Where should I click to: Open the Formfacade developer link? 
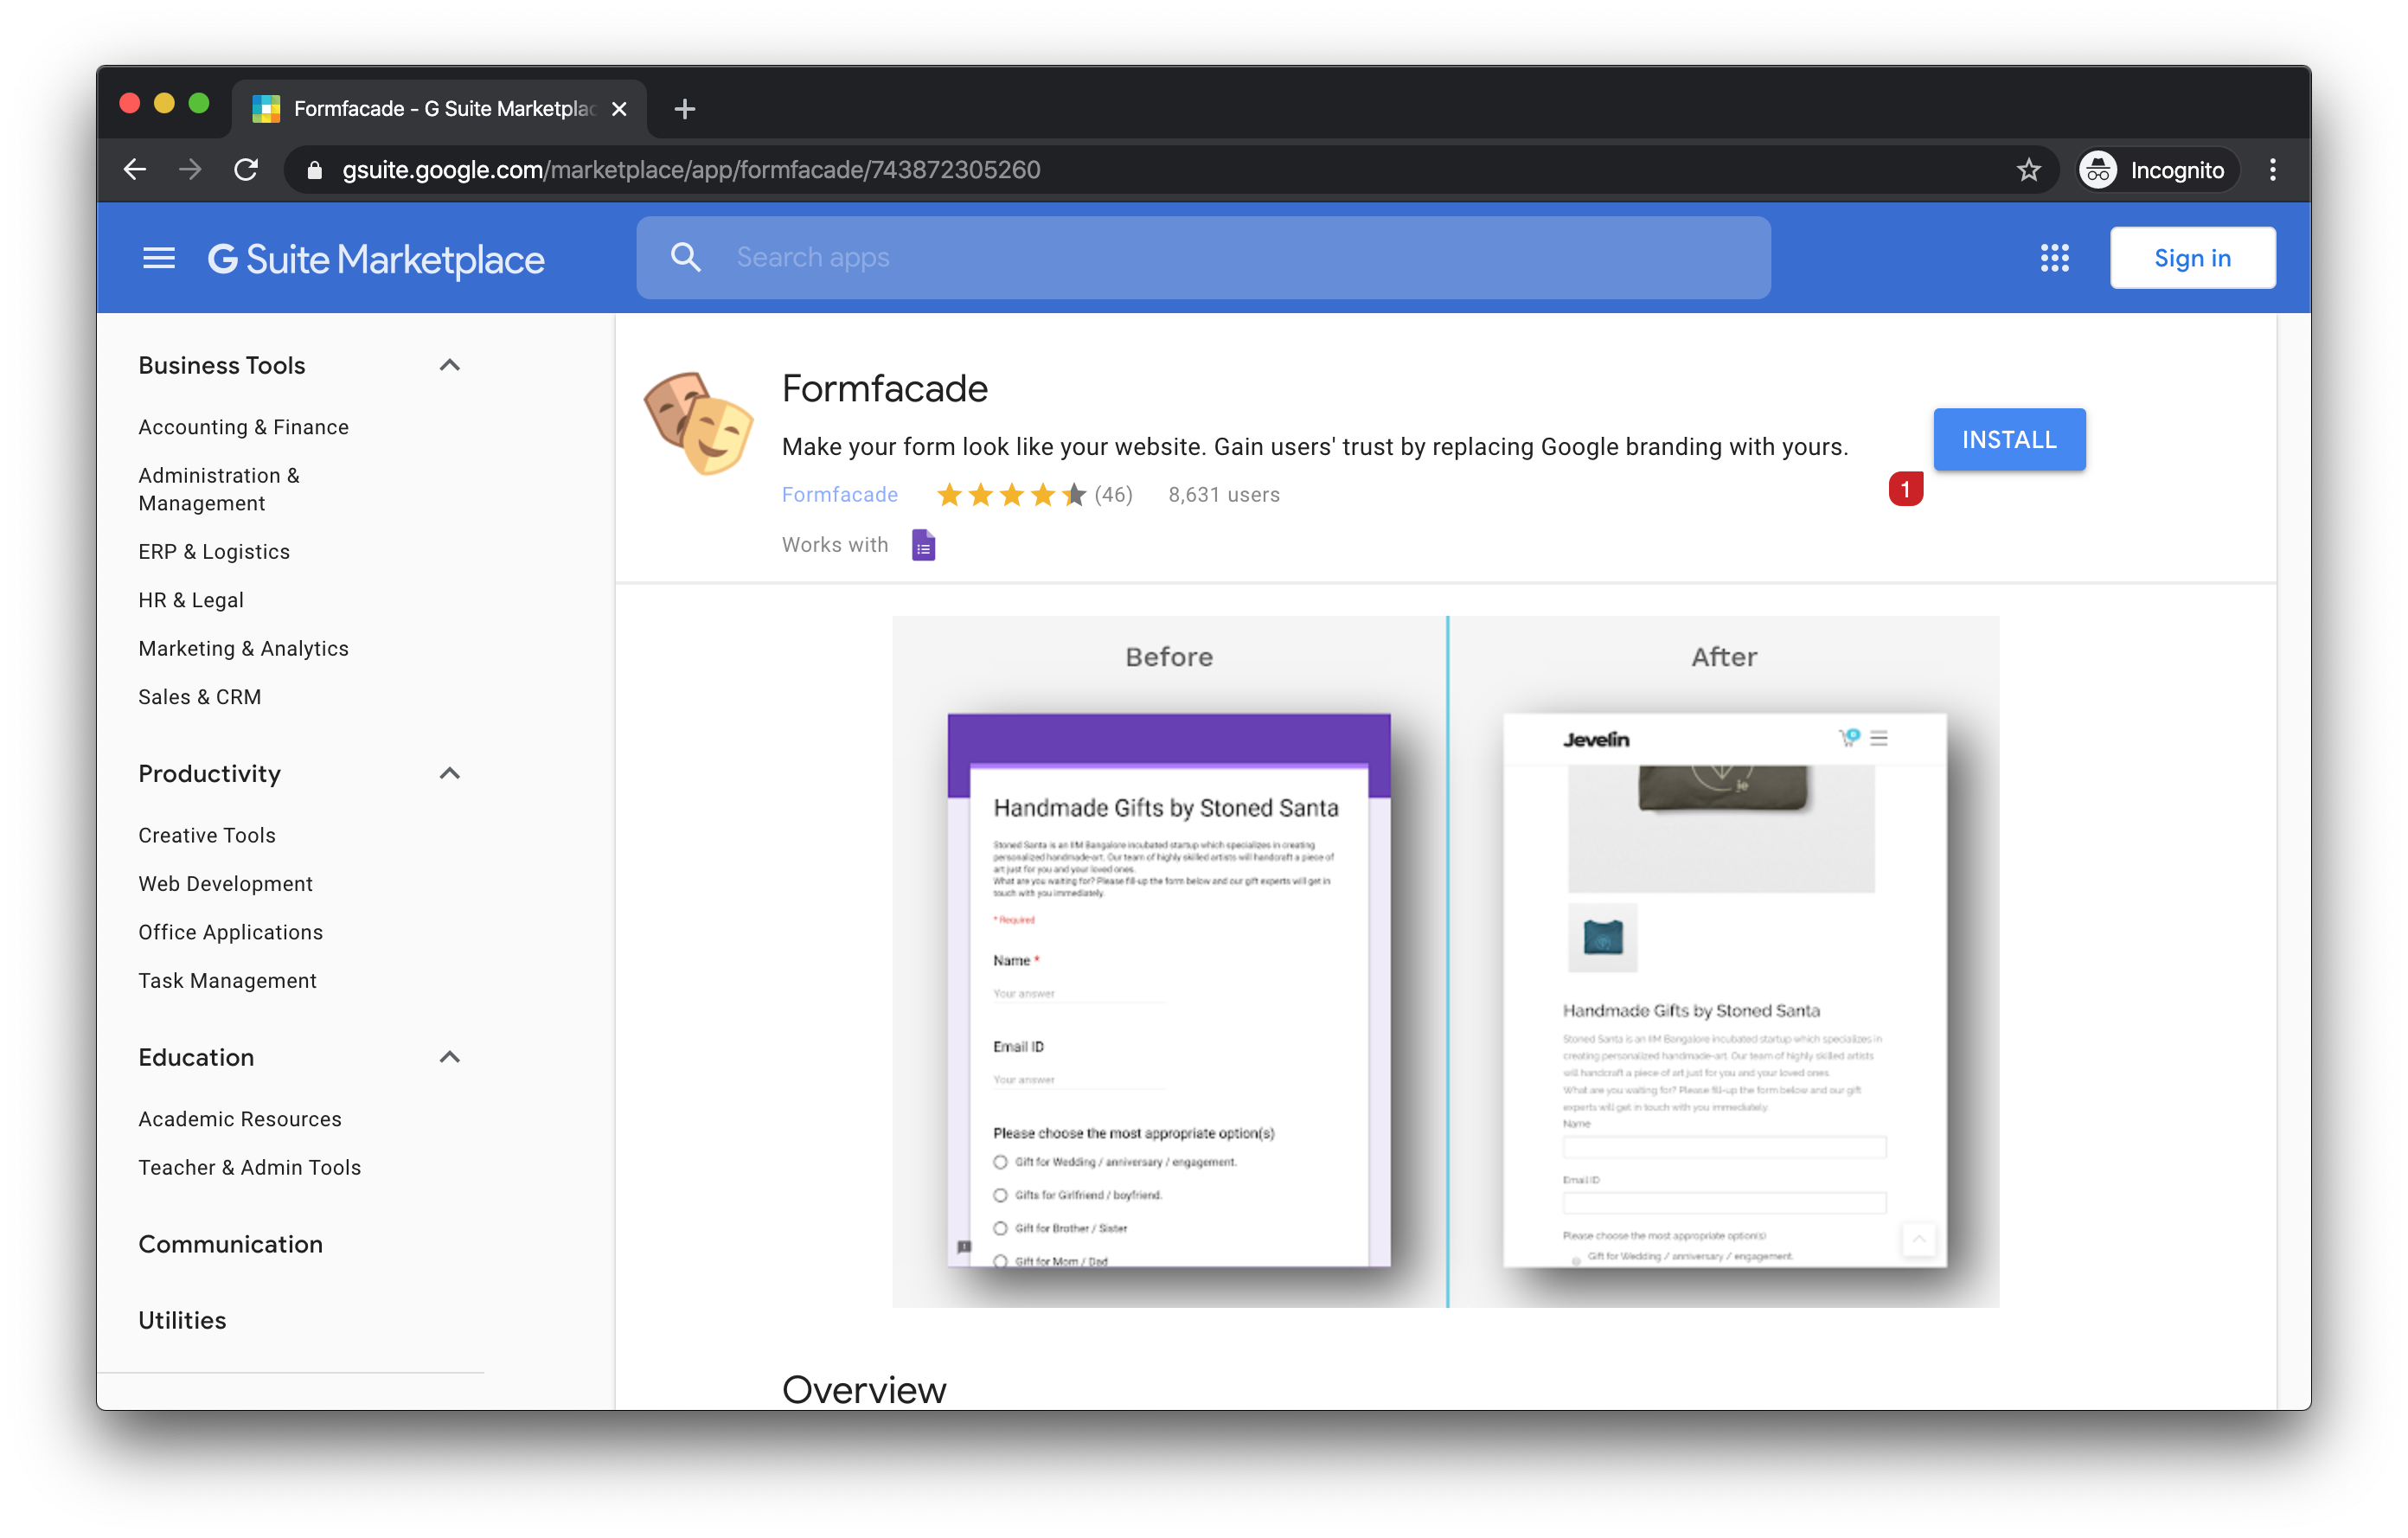click(x=839, y=495)
